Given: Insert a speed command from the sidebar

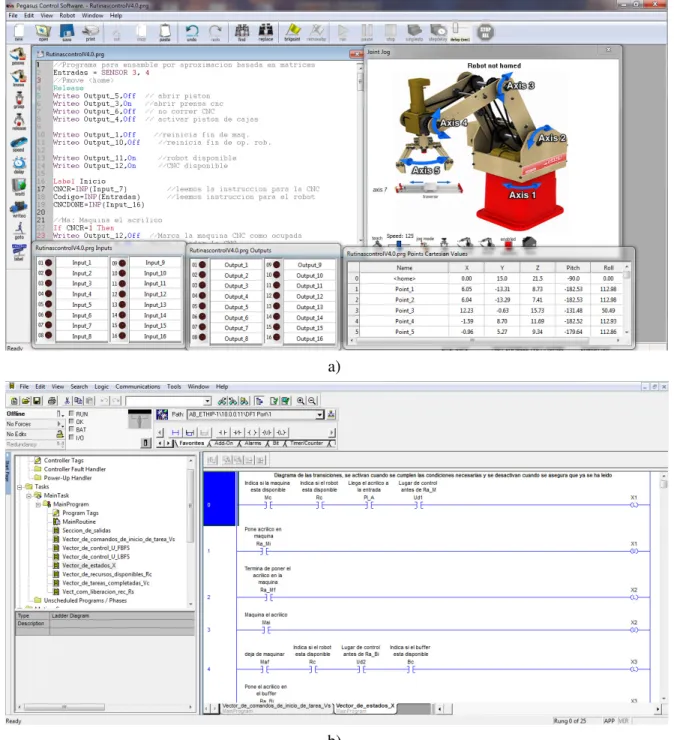Looking at the screenshot, I should point(19,143).
